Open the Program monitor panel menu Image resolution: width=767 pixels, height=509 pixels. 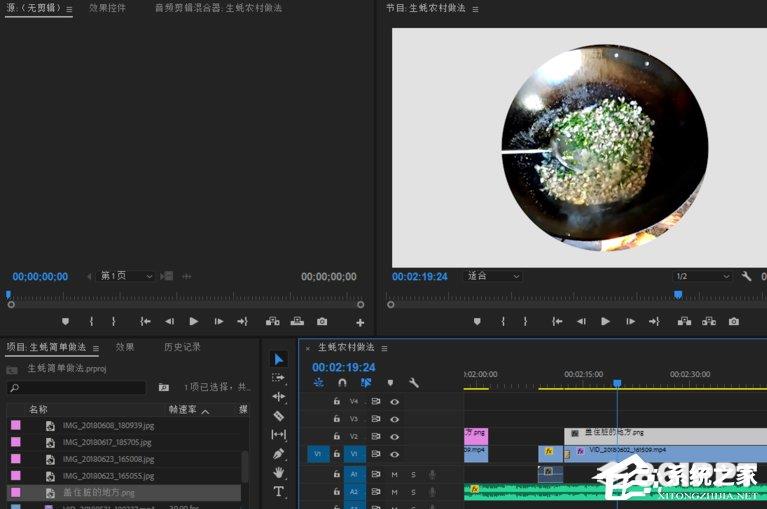(475, 9)
